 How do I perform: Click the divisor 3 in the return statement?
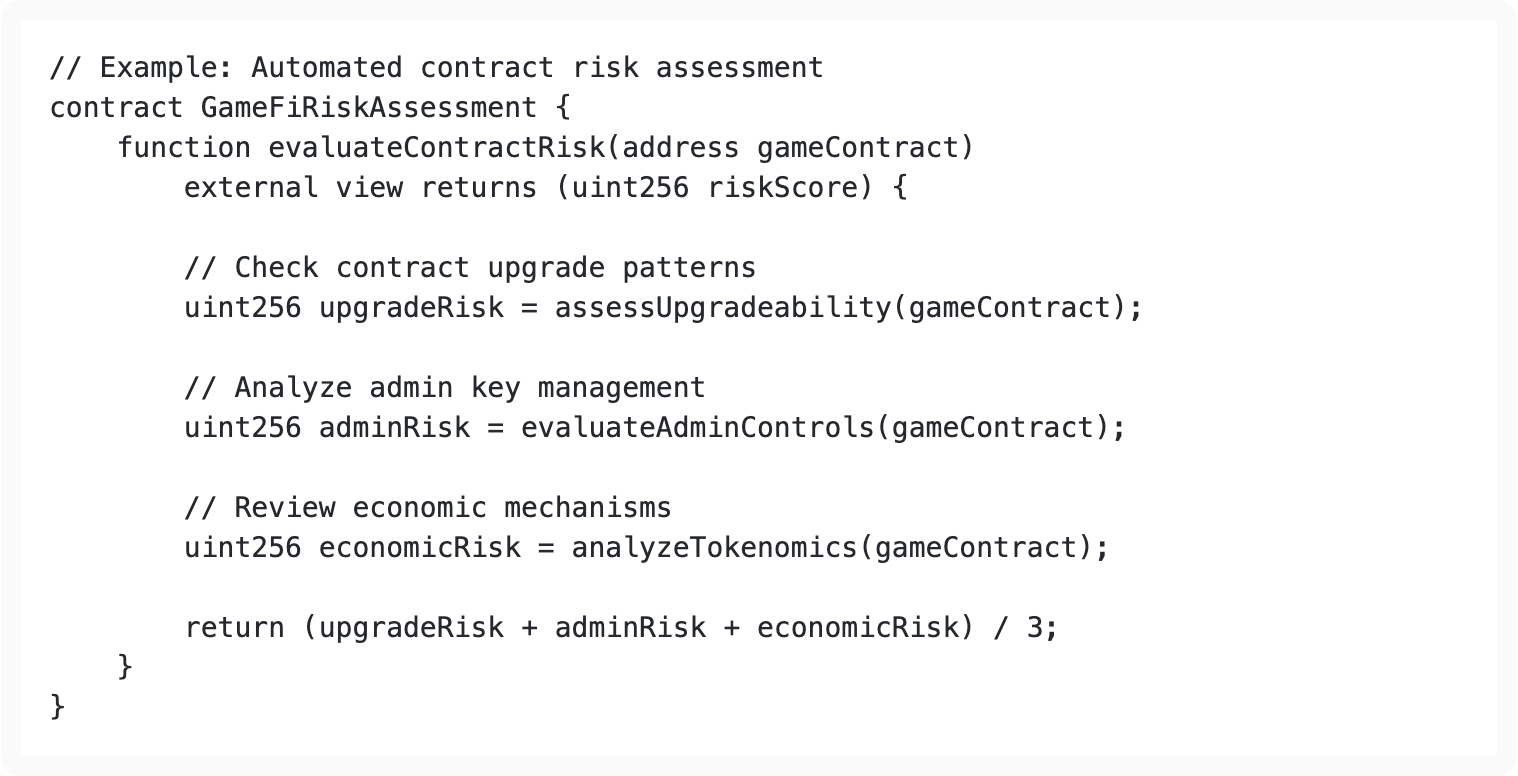click(x=1034, y=627)
